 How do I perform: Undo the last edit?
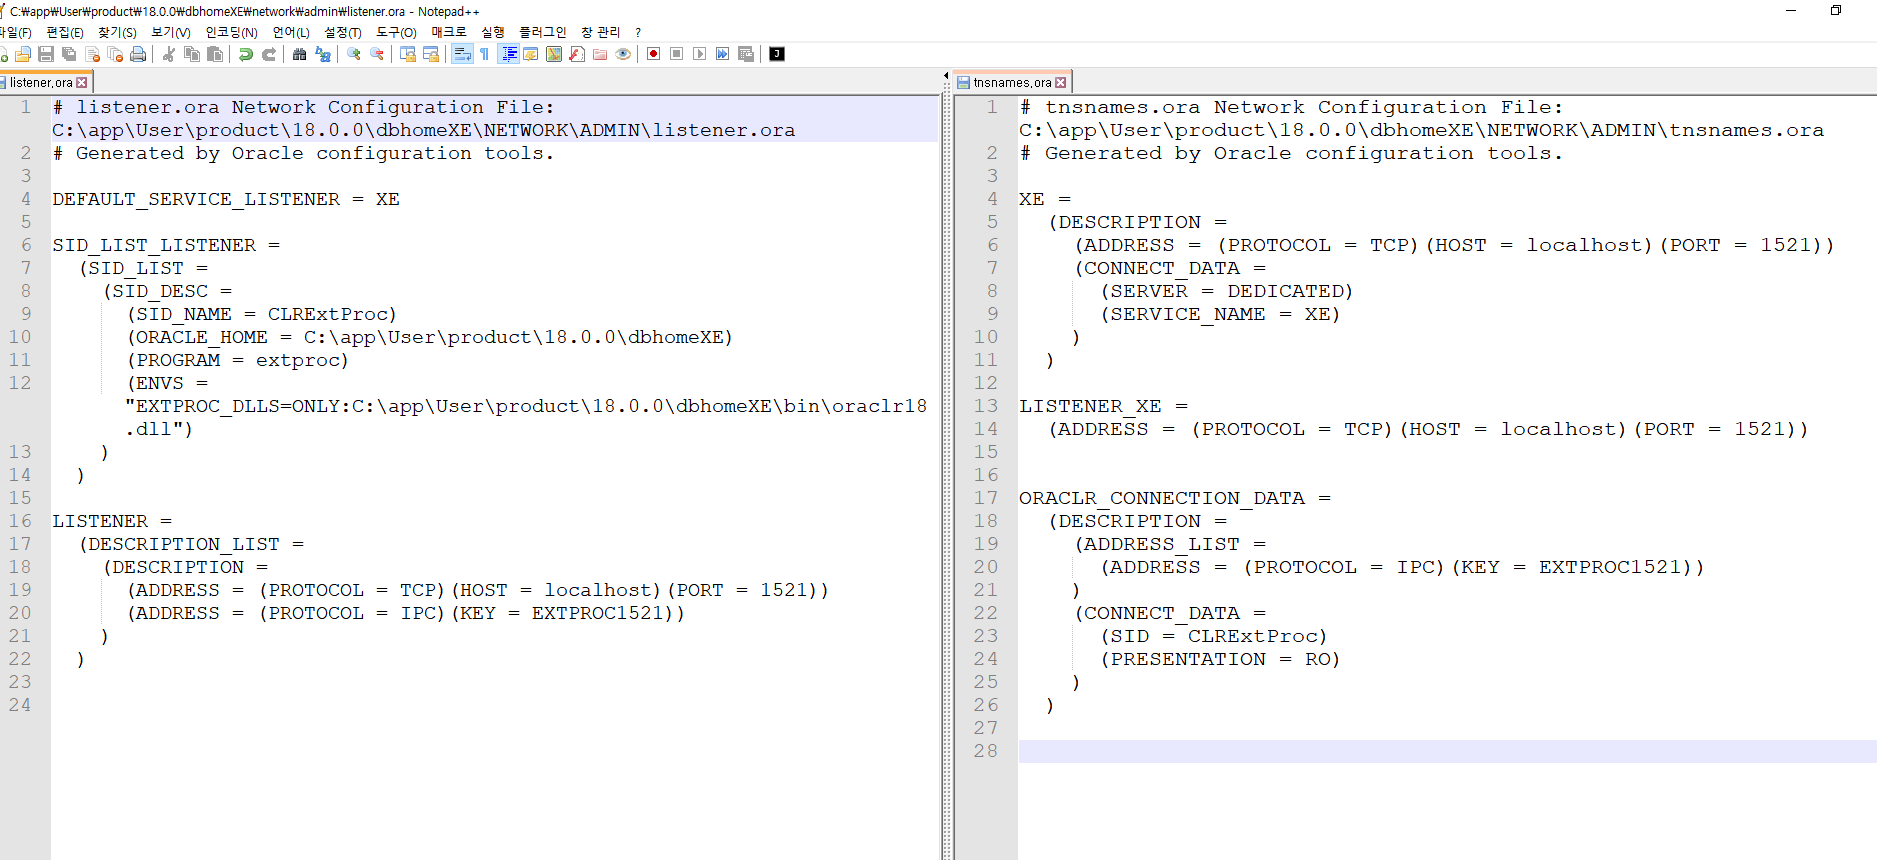(x=246, y=54)
